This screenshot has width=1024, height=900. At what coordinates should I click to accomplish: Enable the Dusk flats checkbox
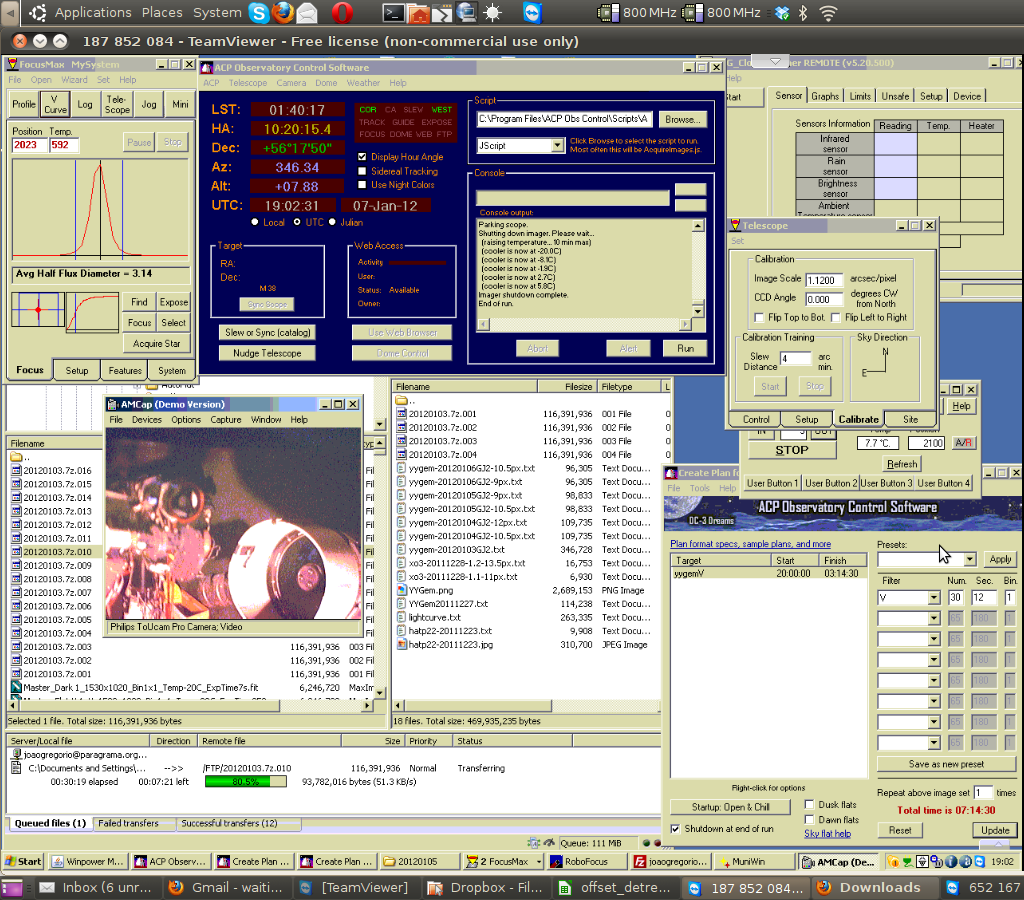point(809,805)
